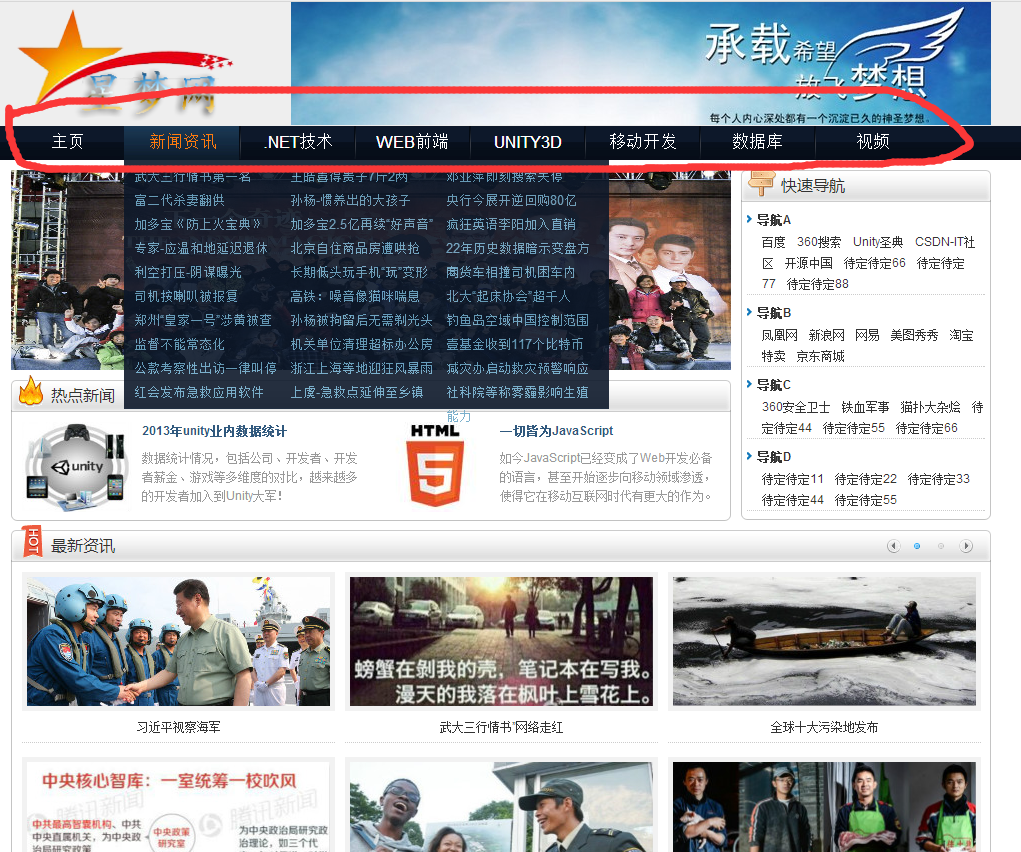Open dropdown link 红会发布急救应用软件
The height and width of the screenshot is (852, 1021).
[199, 392]
